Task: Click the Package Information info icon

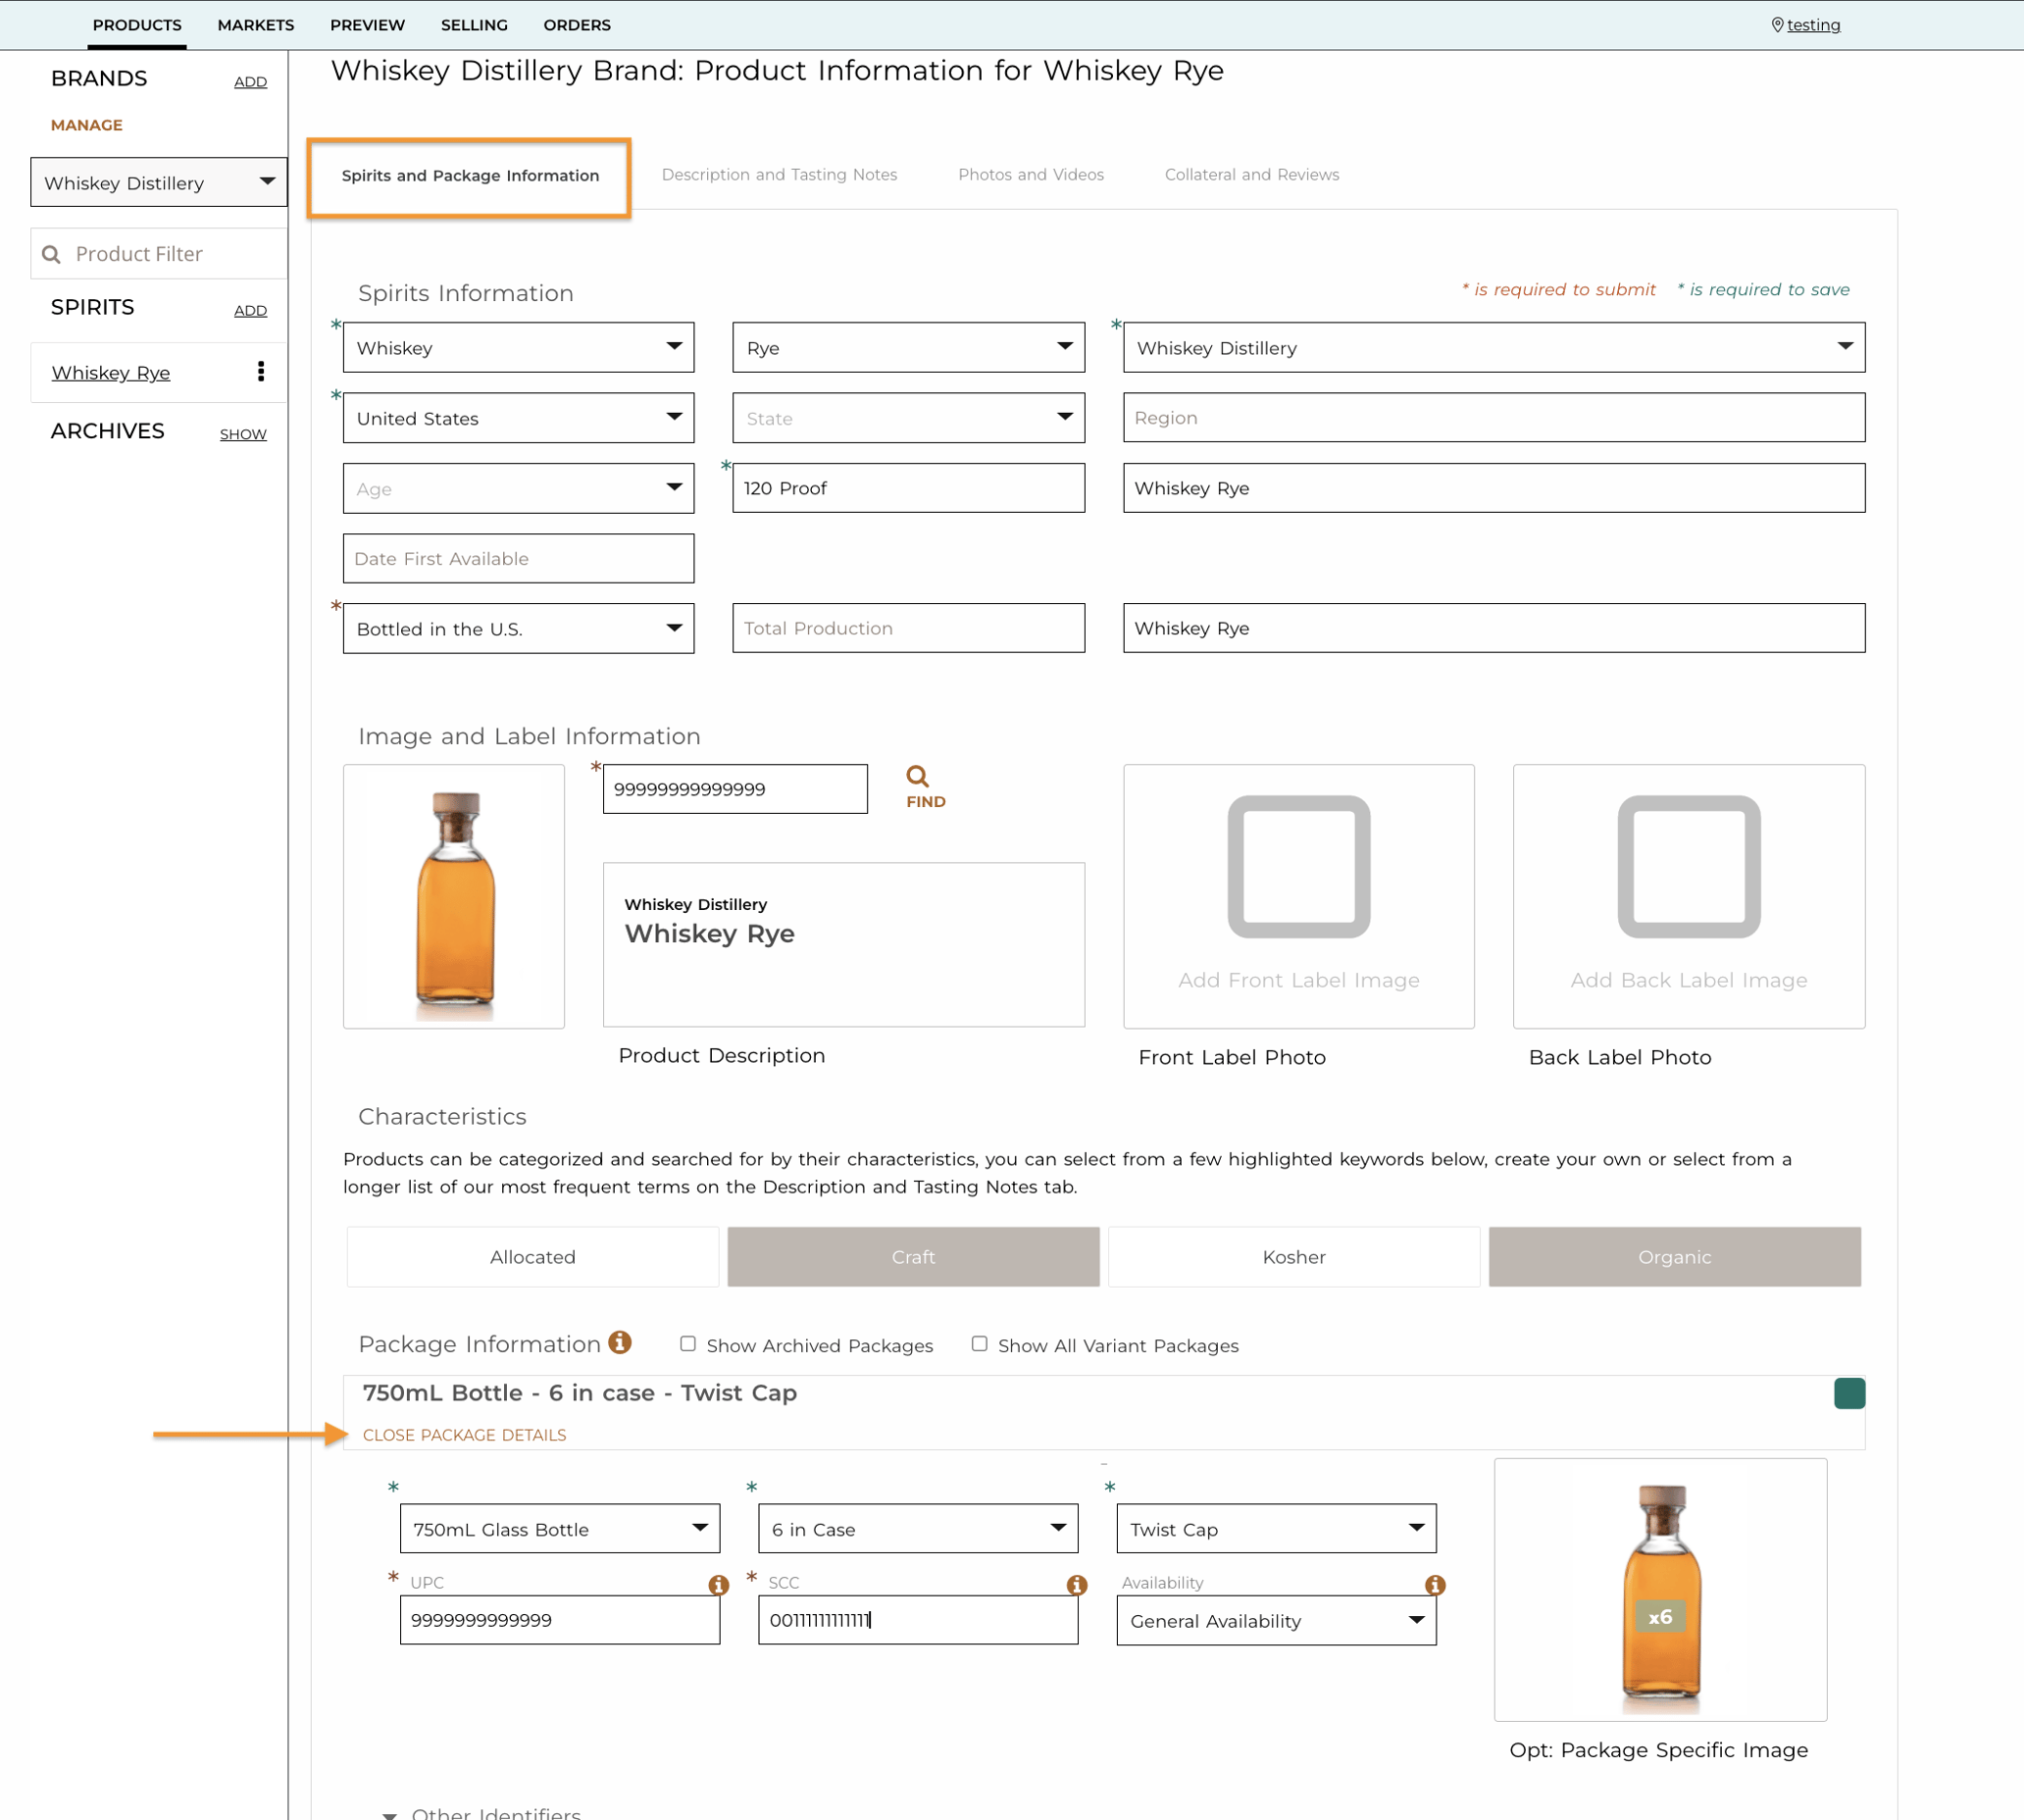Action: (620, 1342)
